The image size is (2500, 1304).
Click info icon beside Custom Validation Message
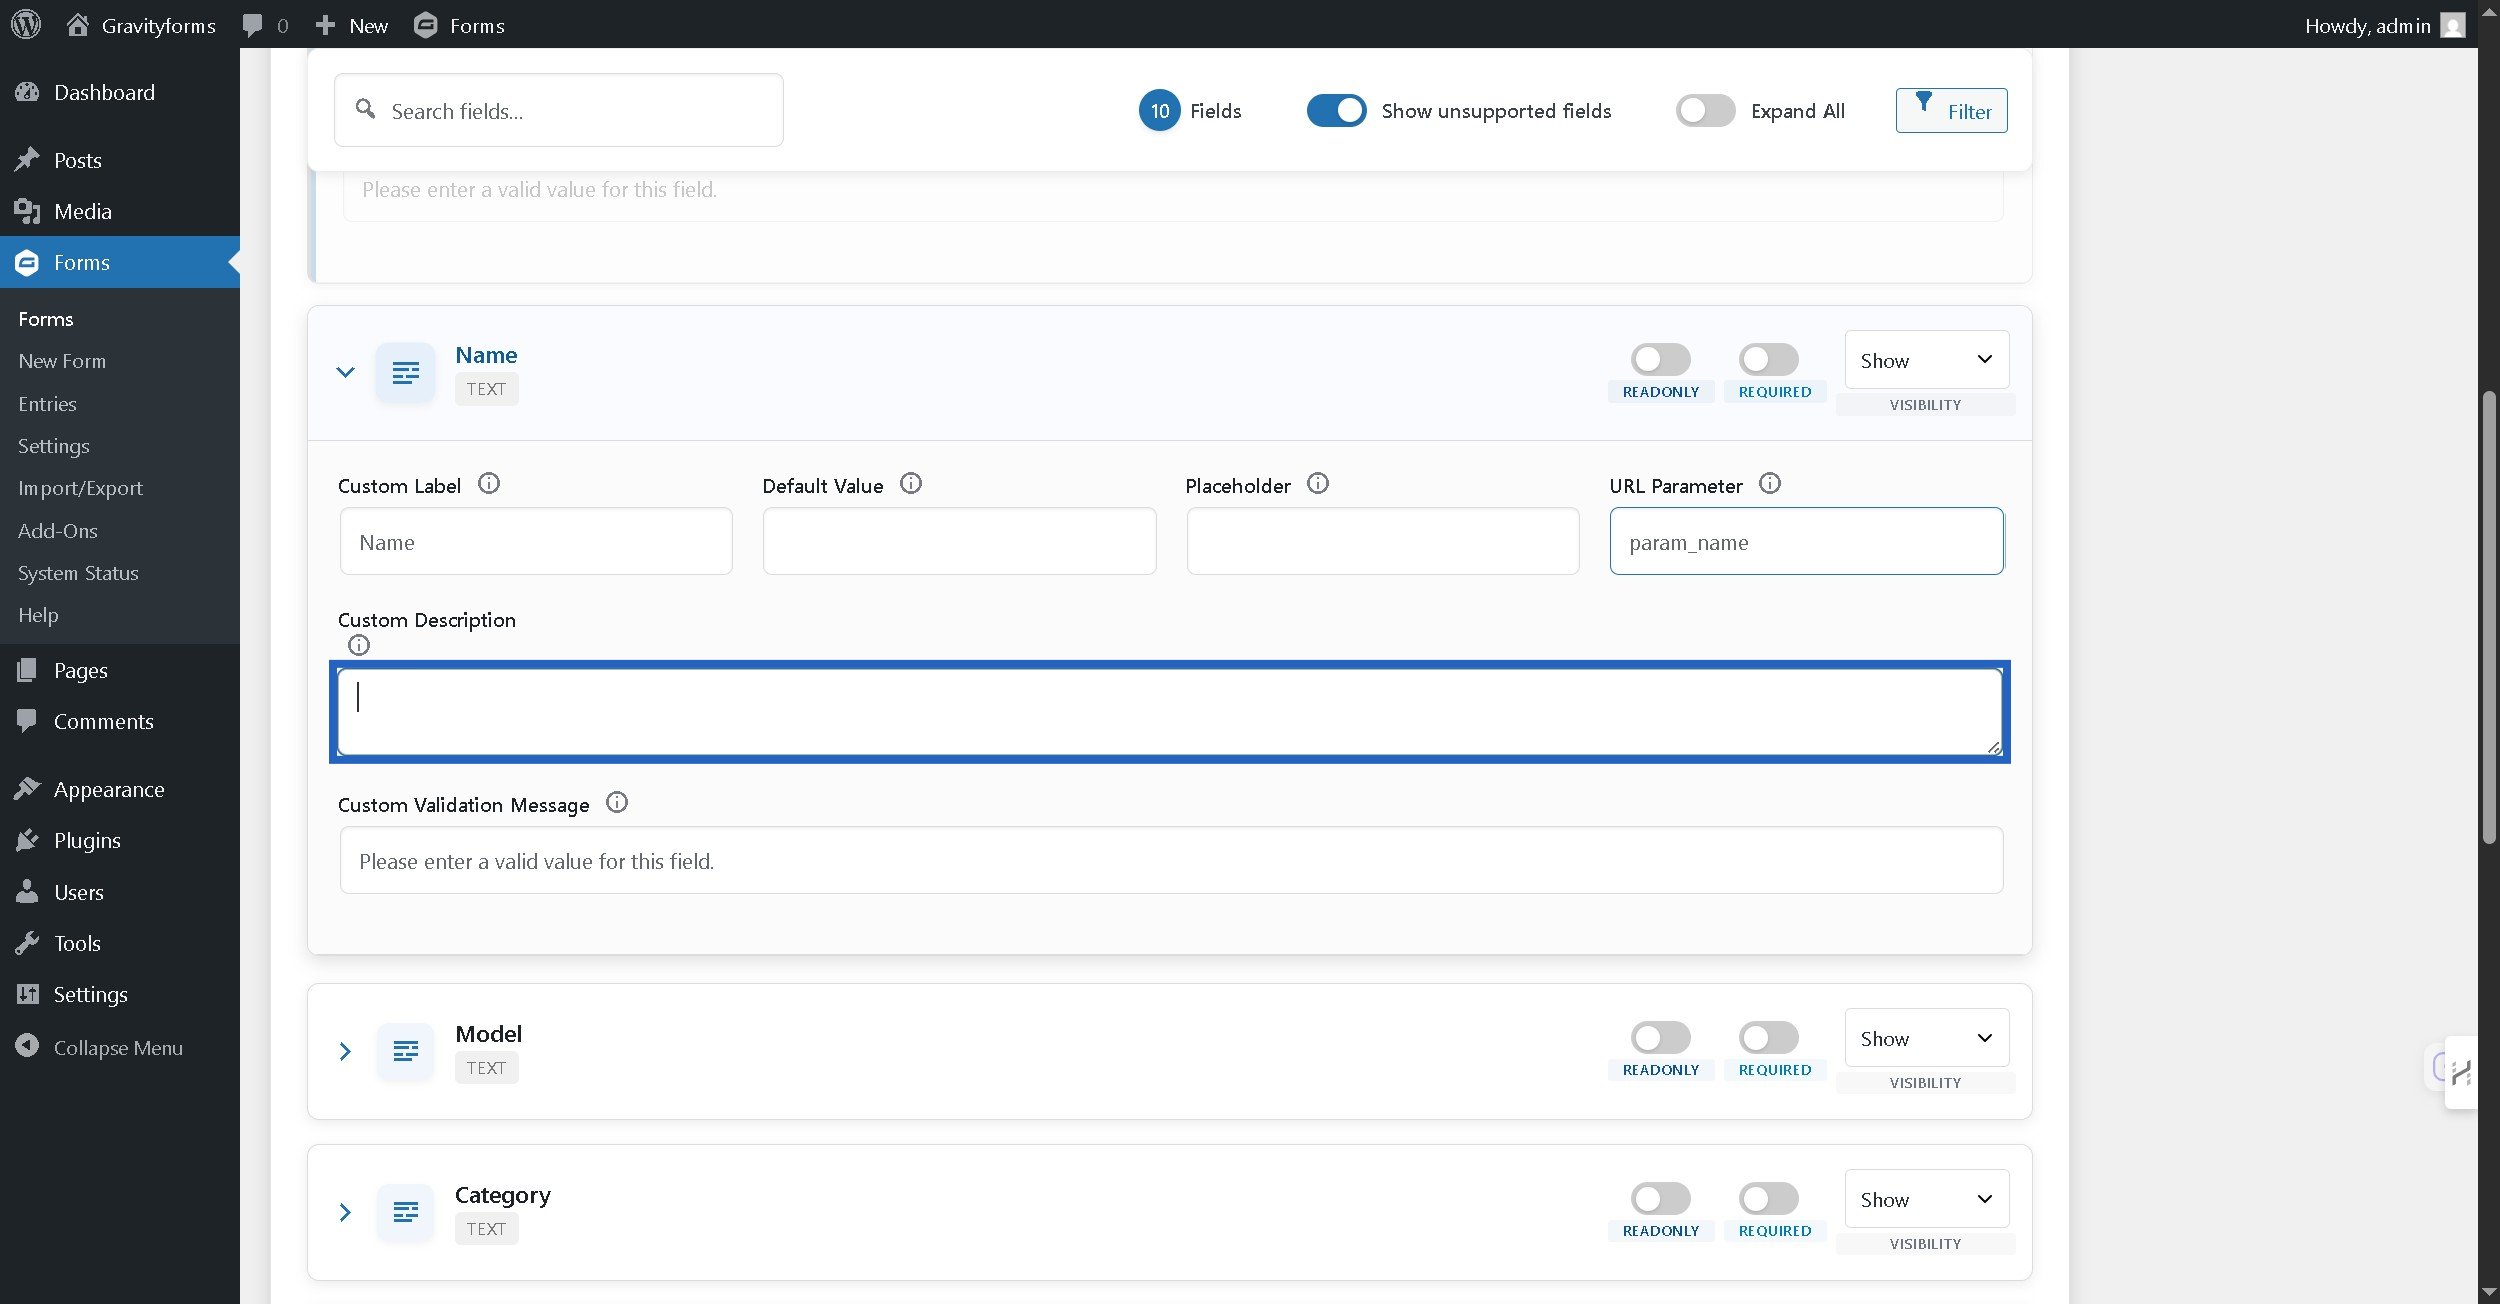(616, 803)
